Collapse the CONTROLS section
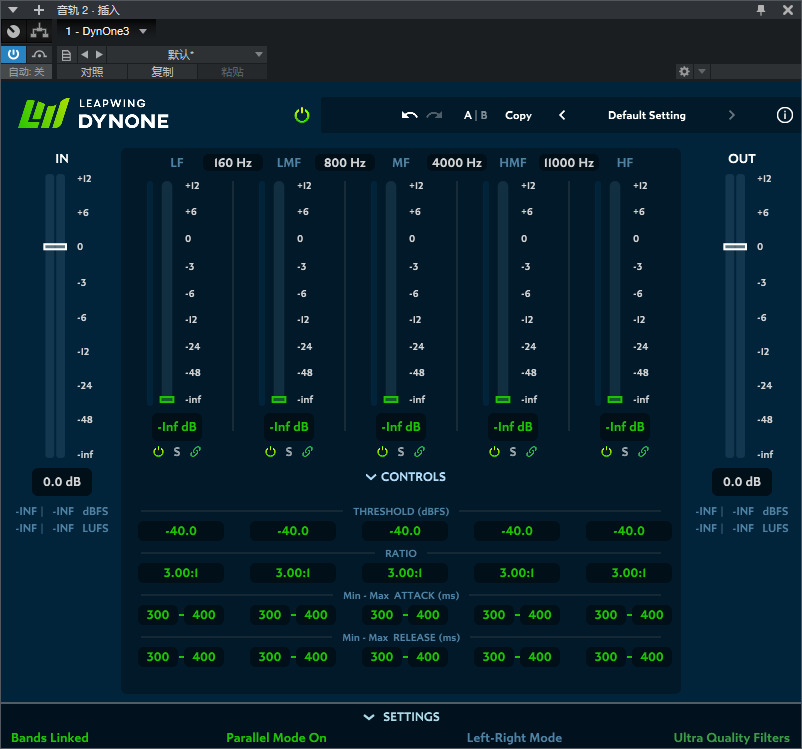Screen dimensions: 802x749 click(405, 477)
